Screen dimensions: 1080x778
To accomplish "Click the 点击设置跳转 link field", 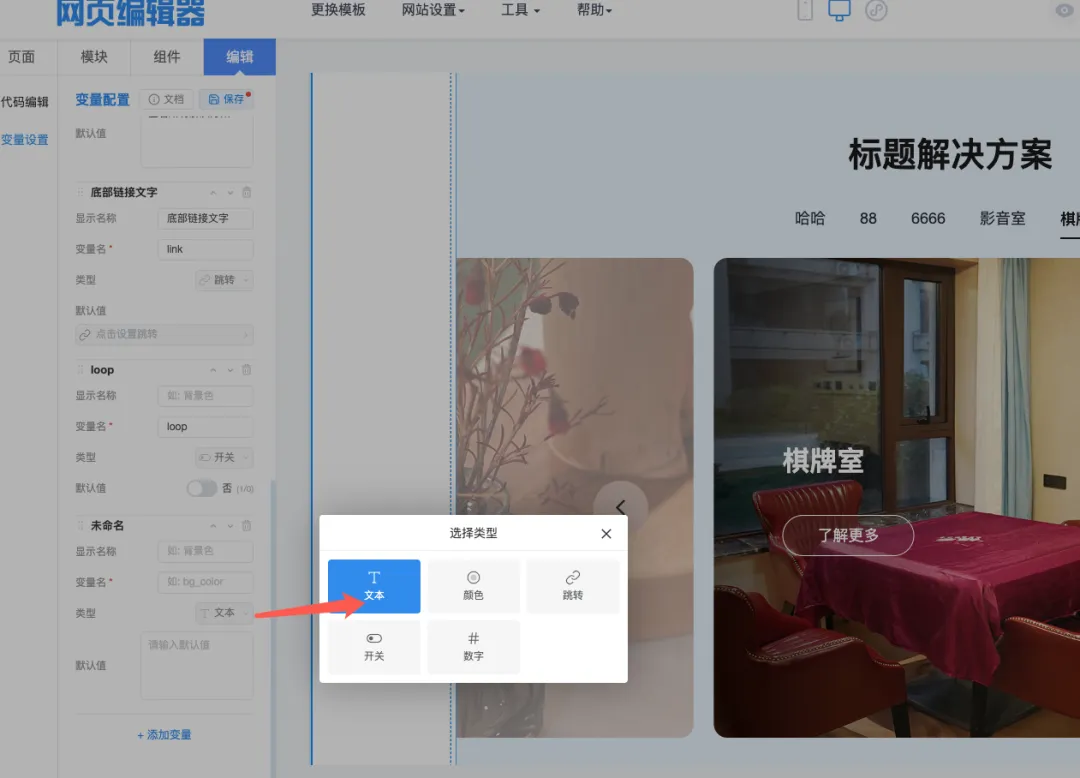I will [164, 335].
